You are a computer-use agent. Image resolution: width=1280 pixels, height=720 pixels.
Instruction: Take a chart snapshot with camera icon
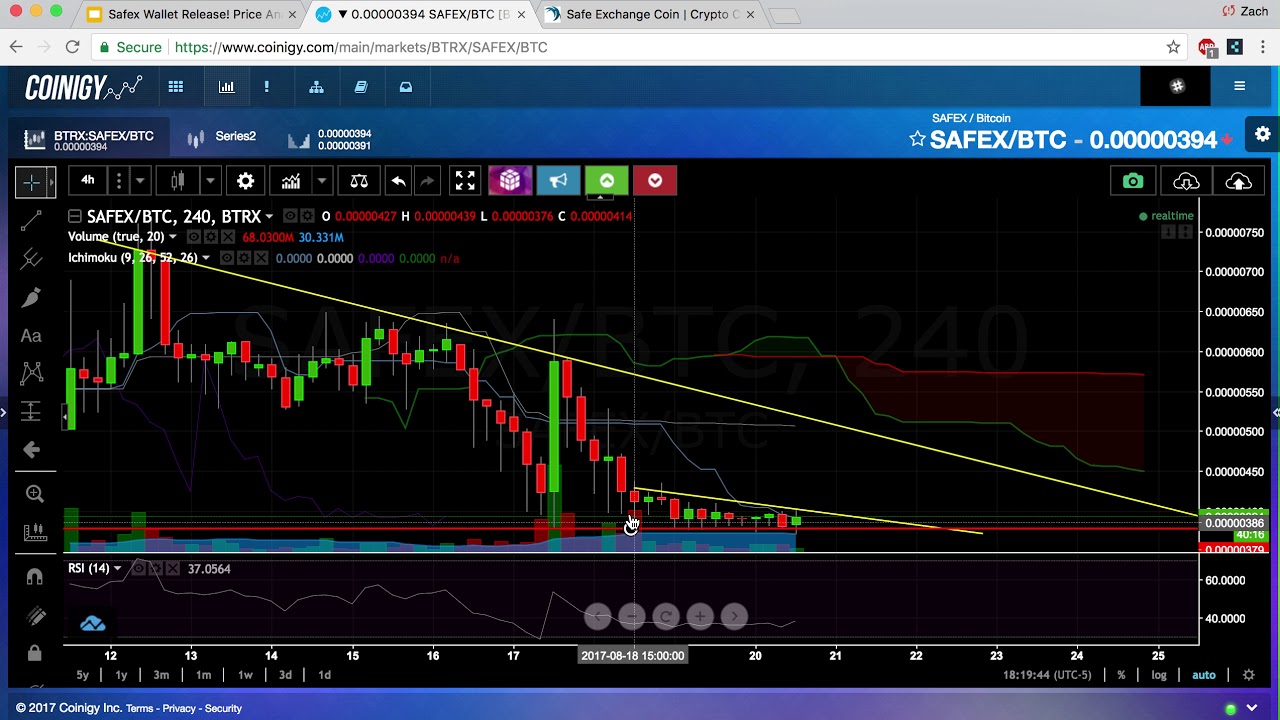pos(1133,181)
